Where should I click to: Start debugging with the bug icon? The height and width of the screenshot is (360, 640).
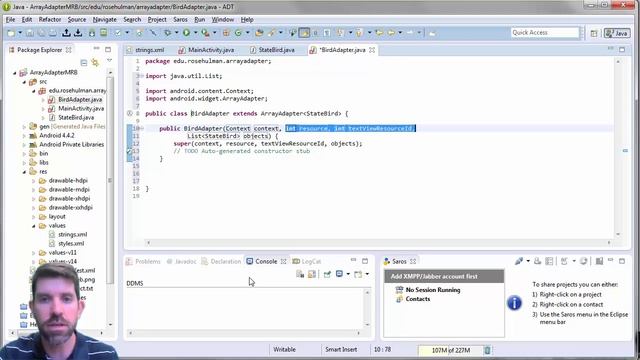[x=168, y=33]
